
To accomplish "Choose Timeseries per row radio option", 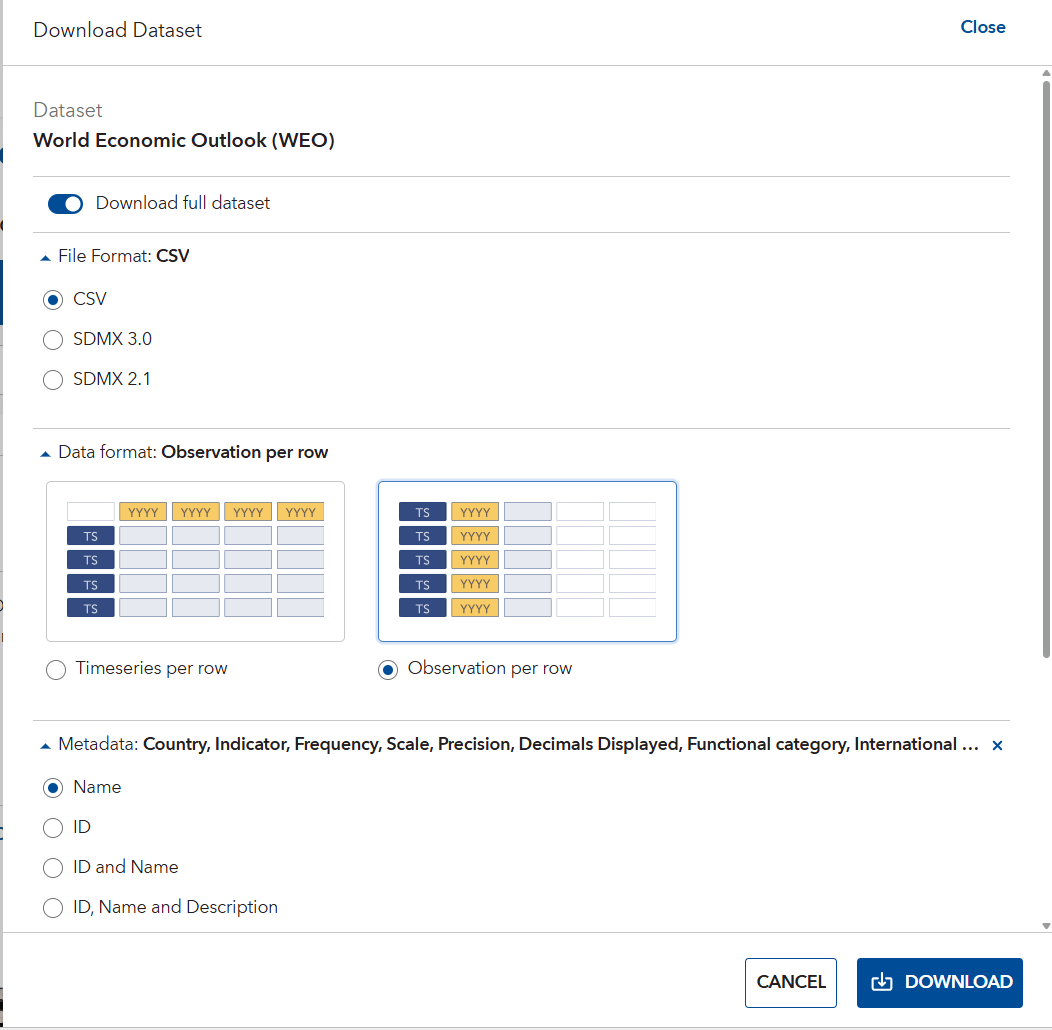I will pos(57,669).
